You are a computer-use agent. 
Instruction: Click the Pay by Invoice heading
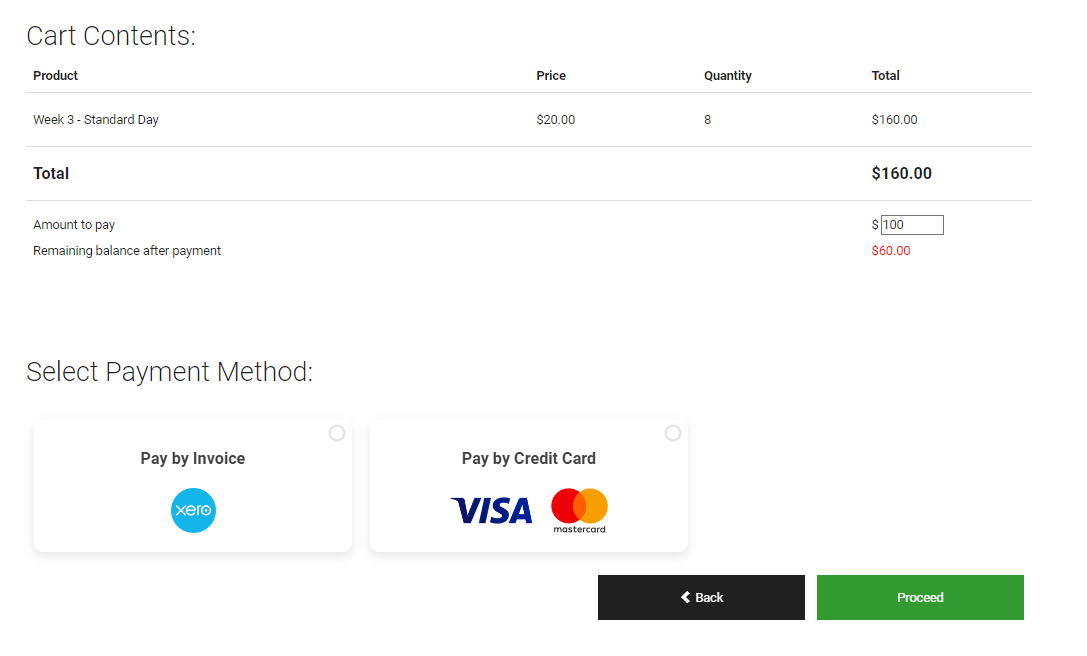click(x=193, y=458)
